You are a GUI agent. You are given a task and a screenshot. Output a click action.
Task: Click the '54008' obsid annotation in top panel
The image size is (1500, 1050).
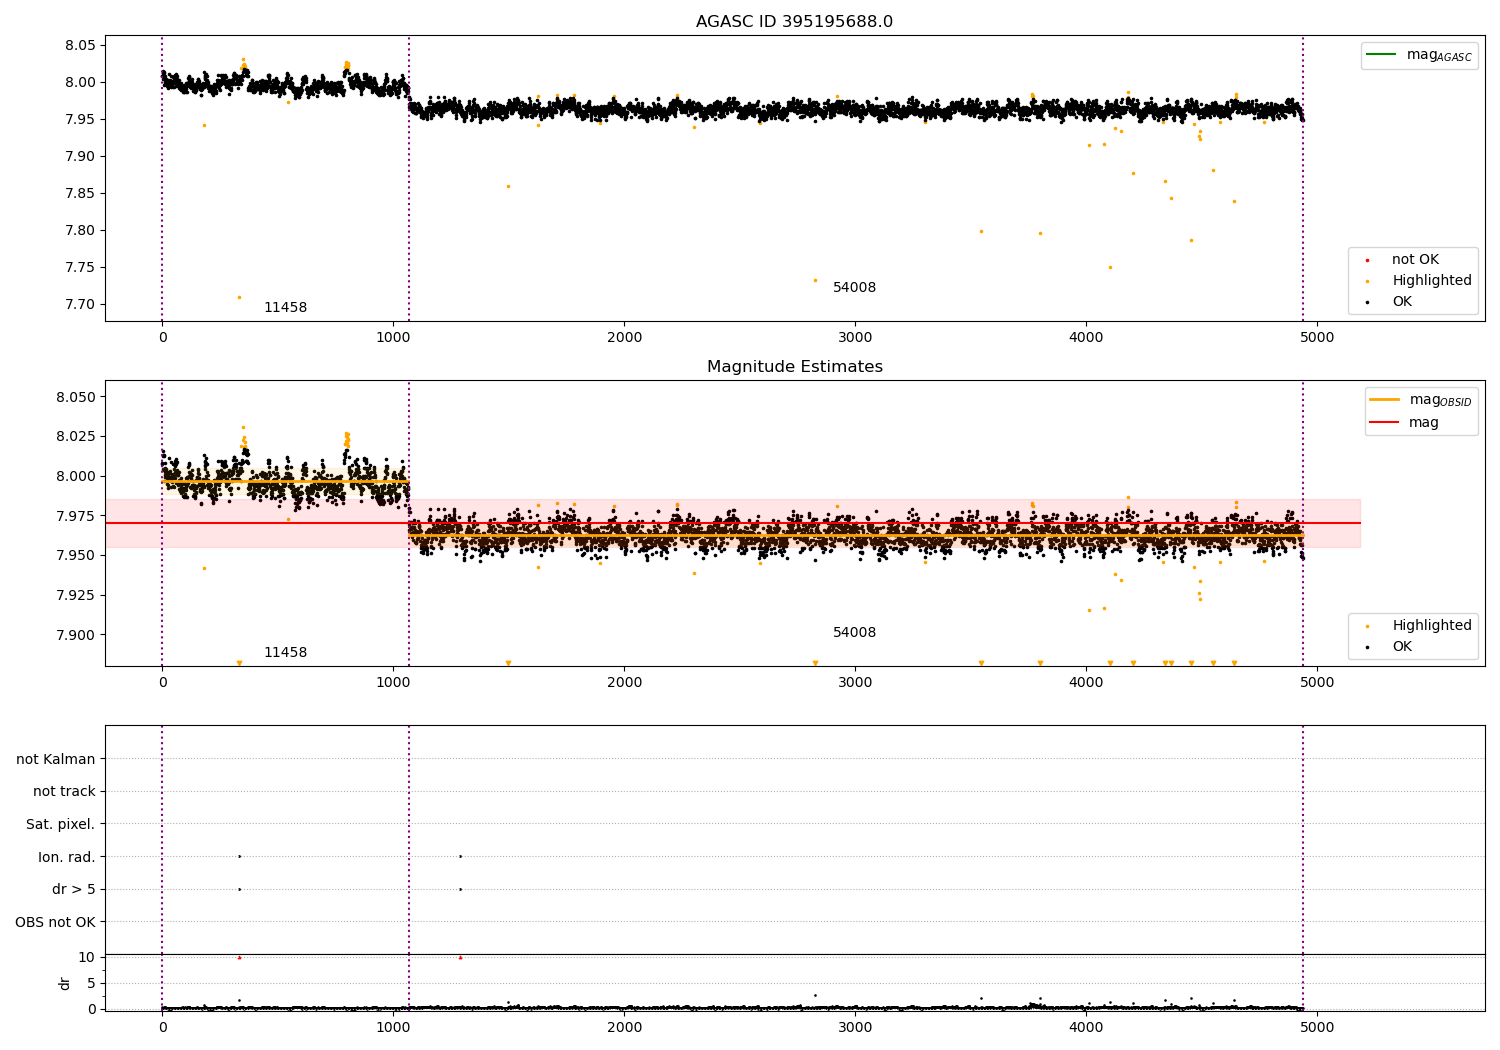[854, 288]
